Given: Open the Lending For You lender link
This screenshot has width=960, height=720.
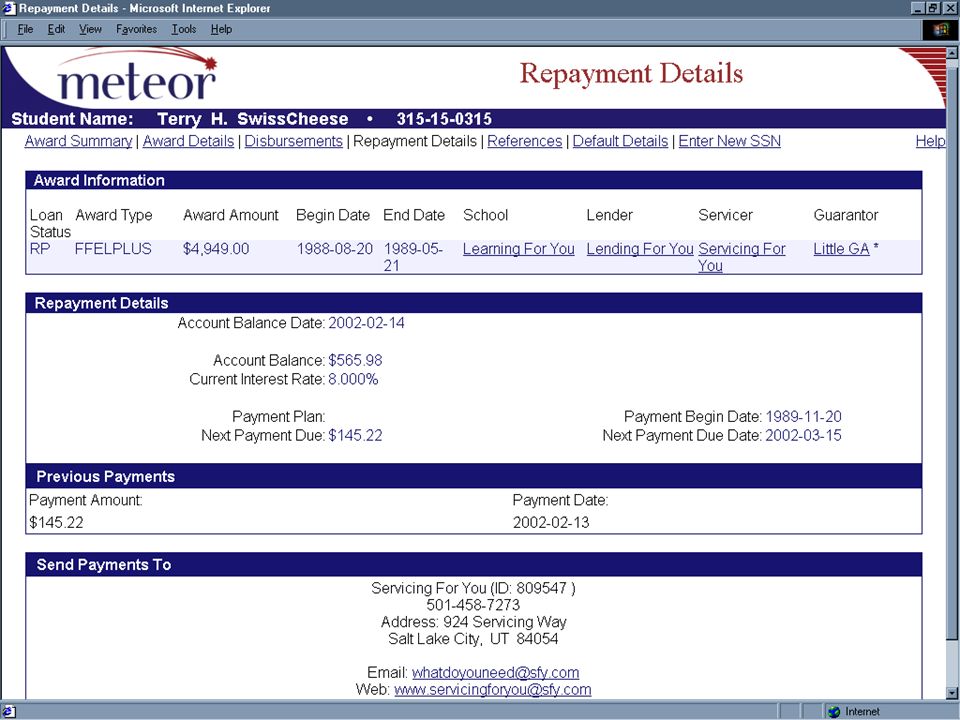Looking at the screenshot, I should point(640,249).
